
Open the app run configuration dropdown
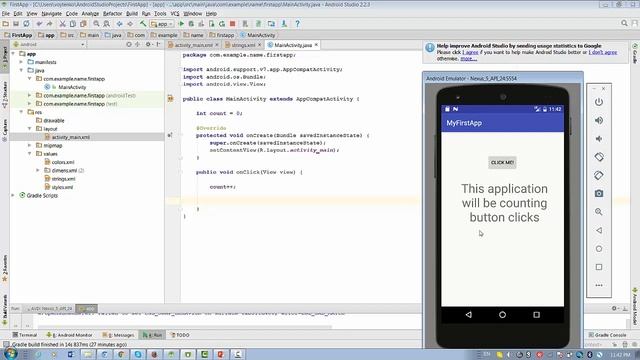click(x=162, y=24)
